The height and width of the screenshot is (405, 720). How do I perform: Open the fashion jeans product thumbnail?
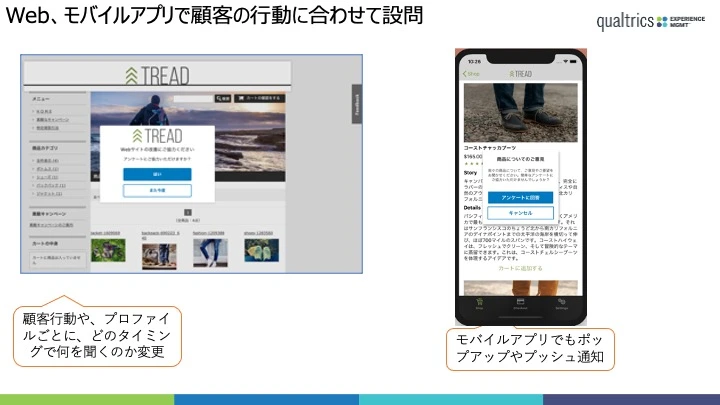(x=208, y=251)
